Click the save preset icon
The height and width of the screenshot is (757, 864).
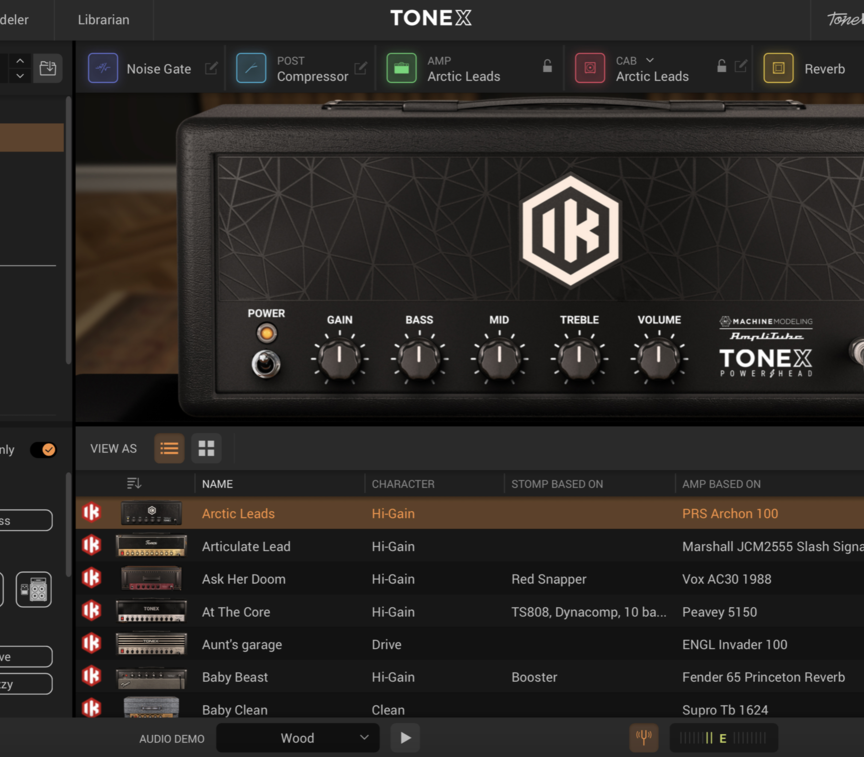coord(48,68)
